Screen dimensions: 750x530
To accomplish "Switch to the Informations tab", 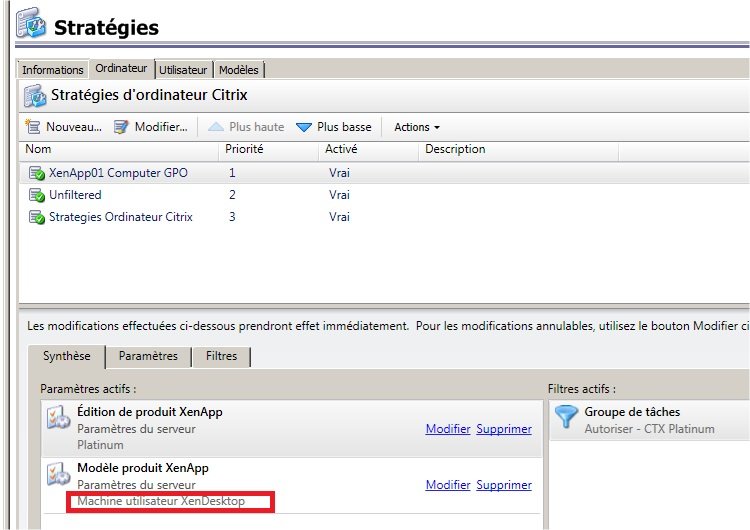I will click(53, 70).
